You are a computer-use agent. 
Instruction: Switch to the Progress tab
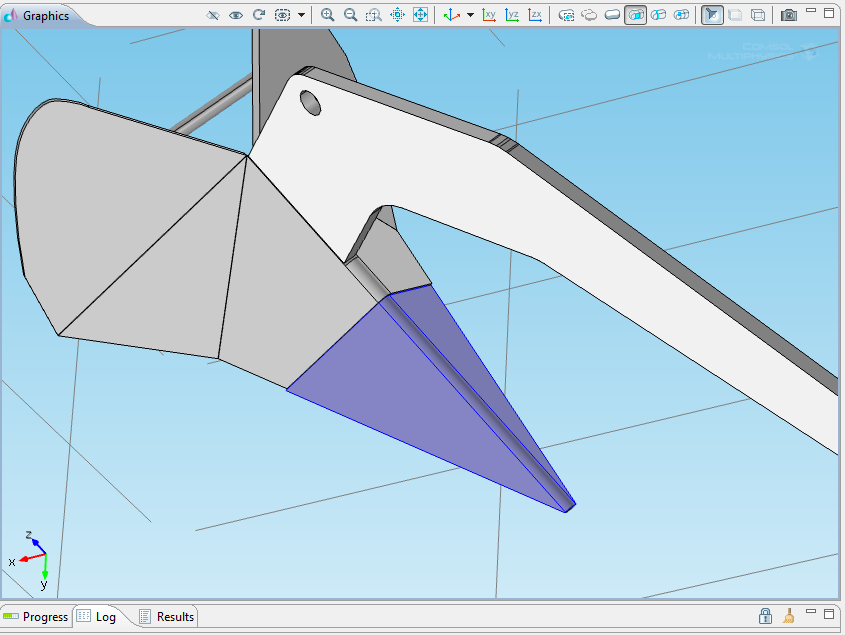36,617
